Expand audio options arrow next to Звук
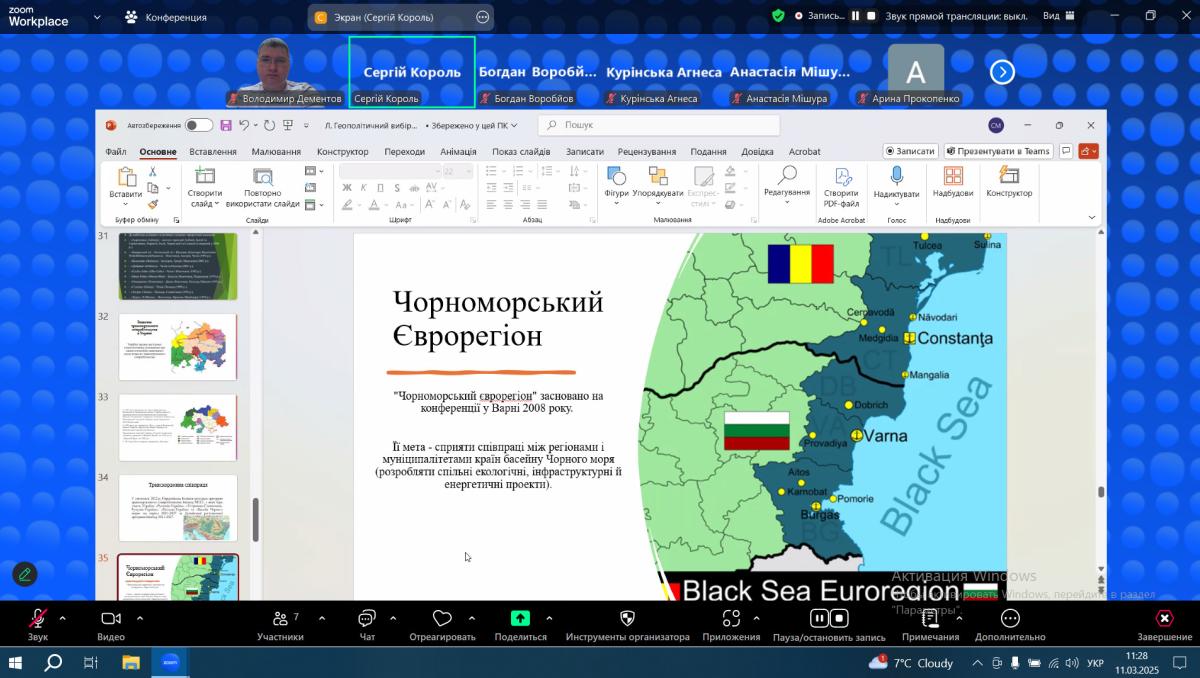1200x678 pixels. [62, 618]
